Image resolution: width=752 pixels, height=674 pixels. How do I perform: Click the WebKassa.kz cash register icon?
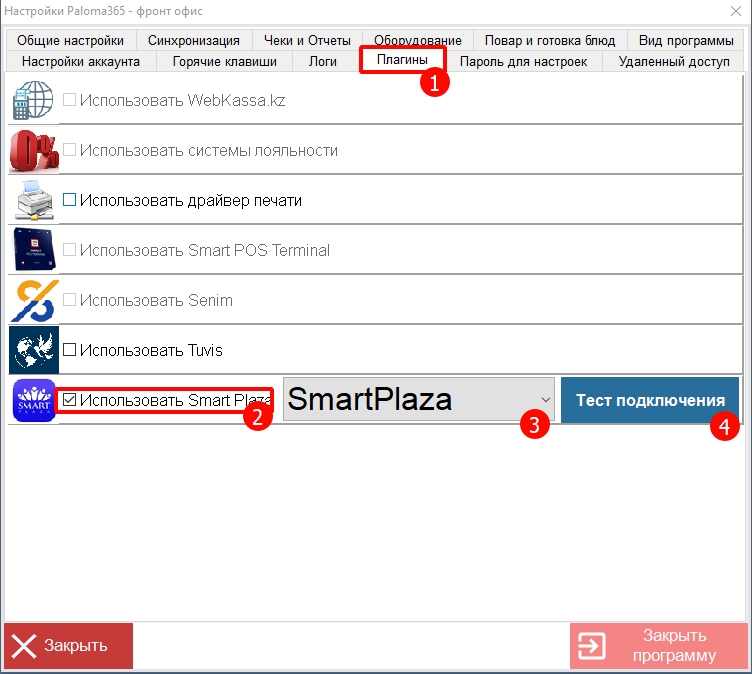[34, 100]
